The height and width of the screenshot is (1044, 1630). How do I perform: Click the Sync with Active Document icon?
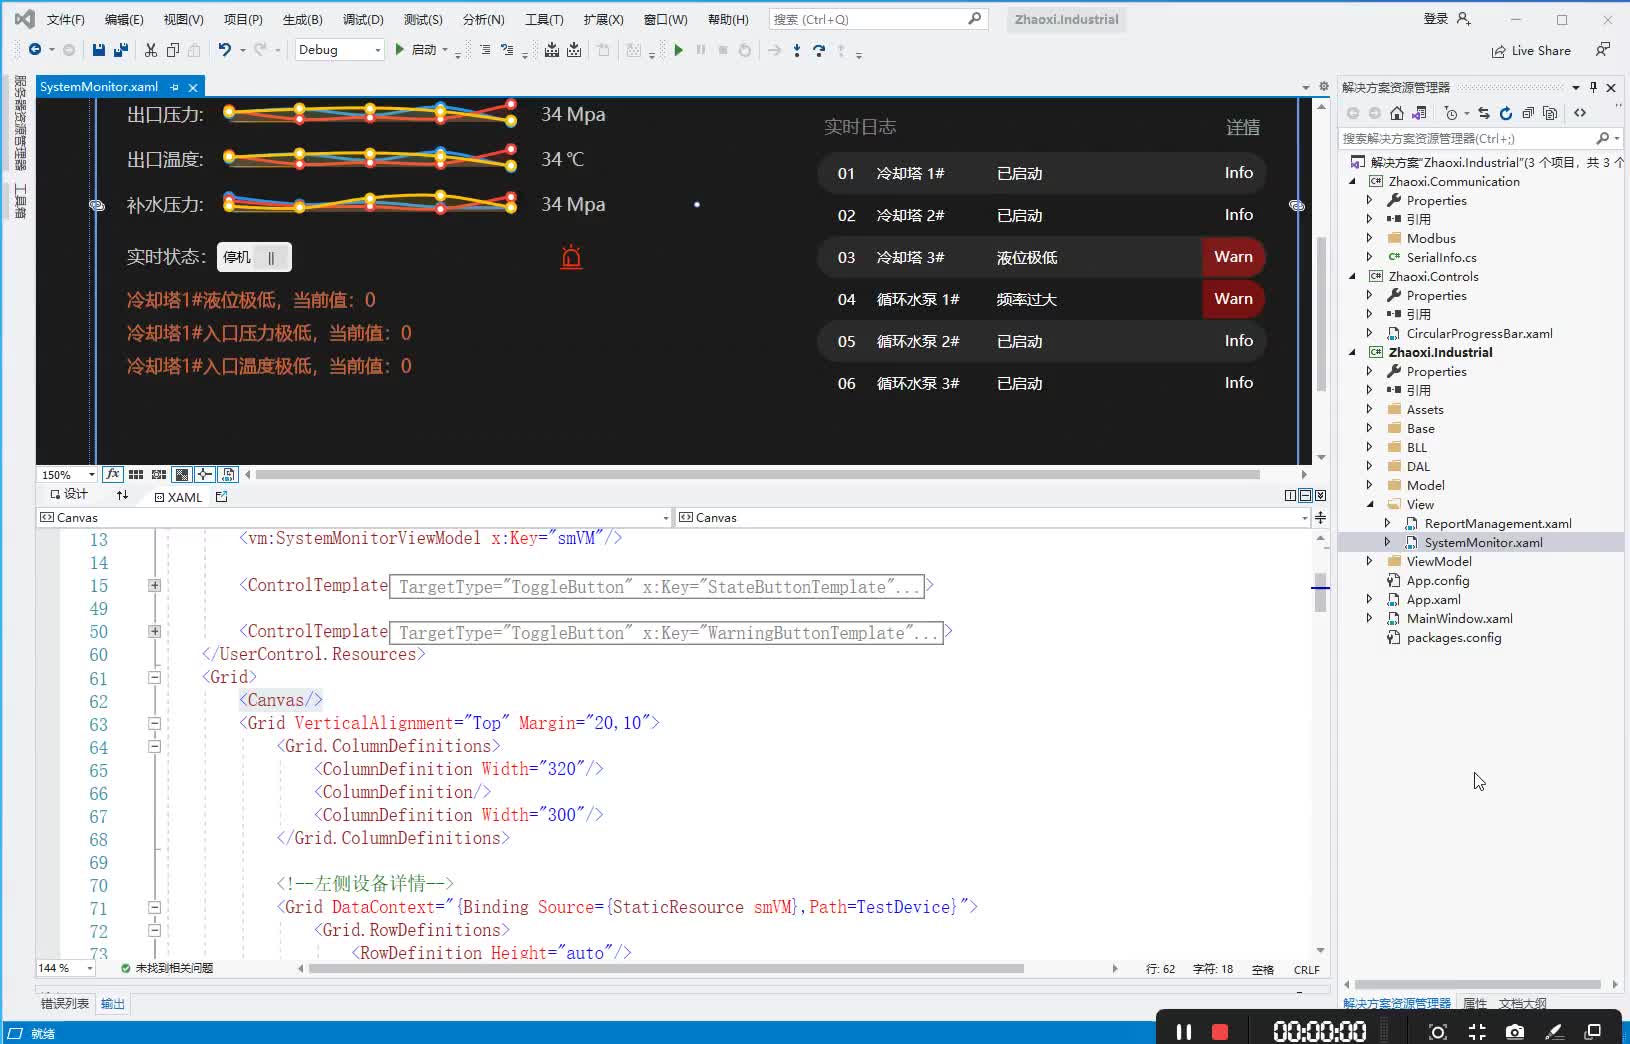(x=1484, y=113)
